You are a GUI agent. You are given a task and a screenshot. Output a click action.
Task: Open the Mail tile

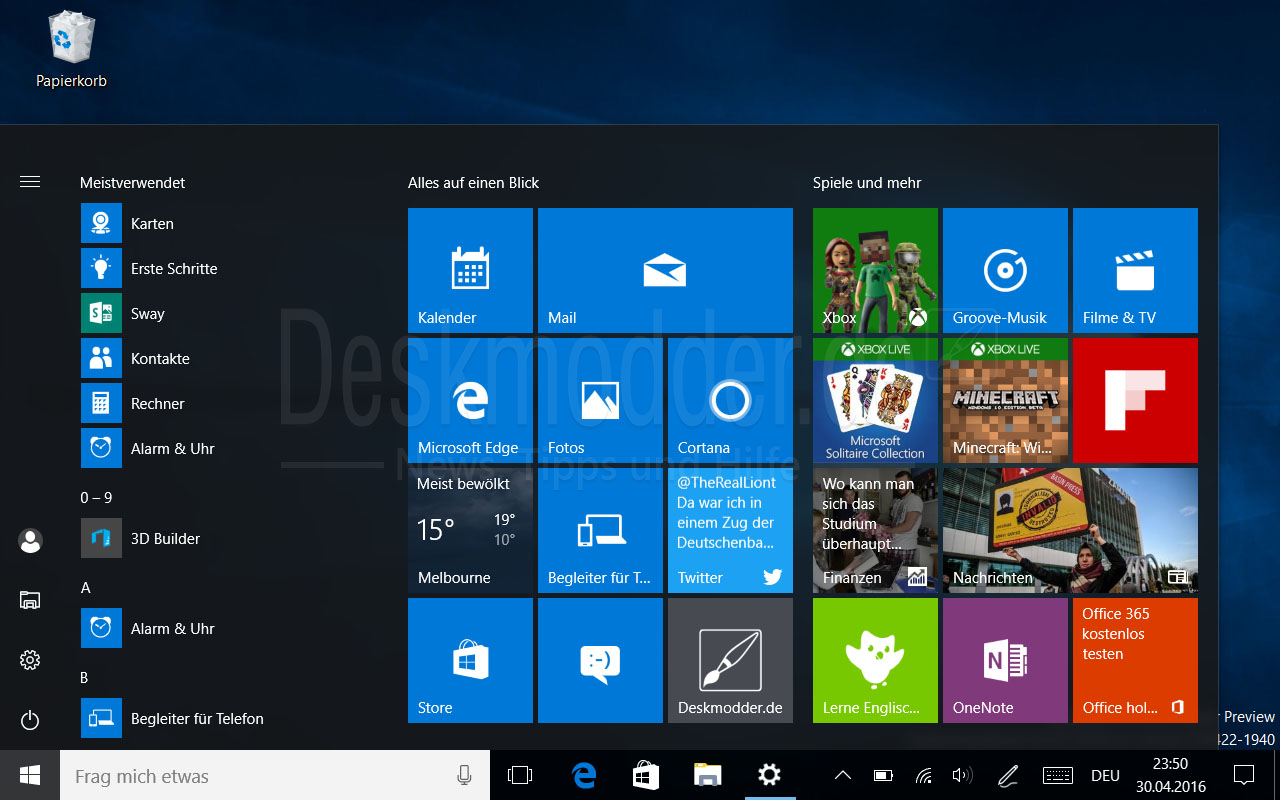click(665, 270)
